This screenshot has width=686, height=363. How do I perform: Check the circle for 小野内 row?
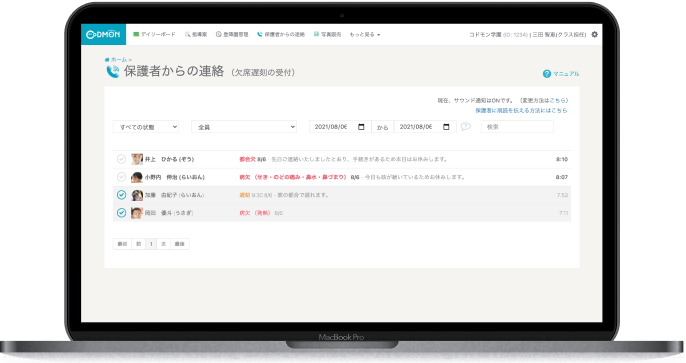(121, 177)
